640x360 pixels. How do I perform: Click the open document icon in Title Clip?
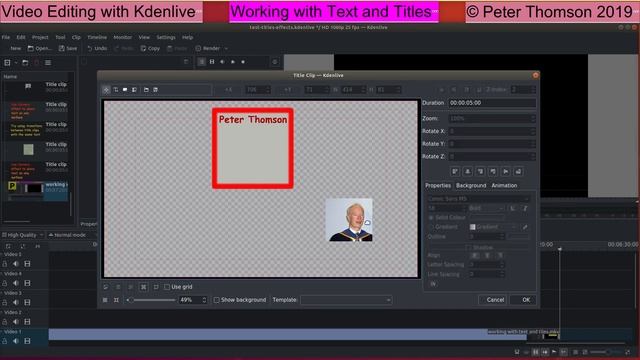[146, 90]
